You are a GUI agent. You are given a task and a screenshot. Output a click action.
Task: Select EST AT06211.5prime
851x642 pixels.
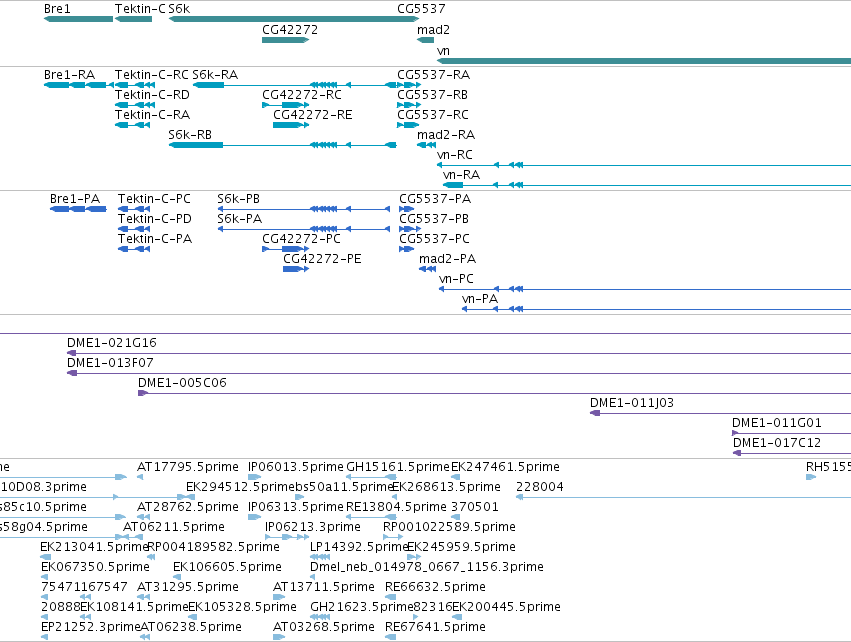pyautogui.click(x=174, y=527)
